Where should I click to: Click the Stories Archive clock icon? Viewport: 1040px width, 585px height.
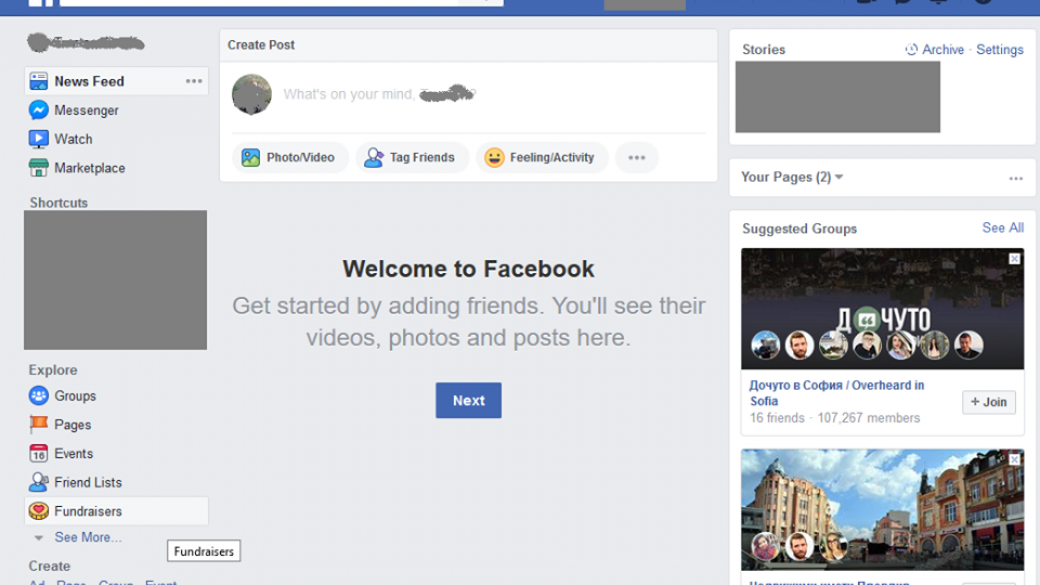tap(911, 49)
